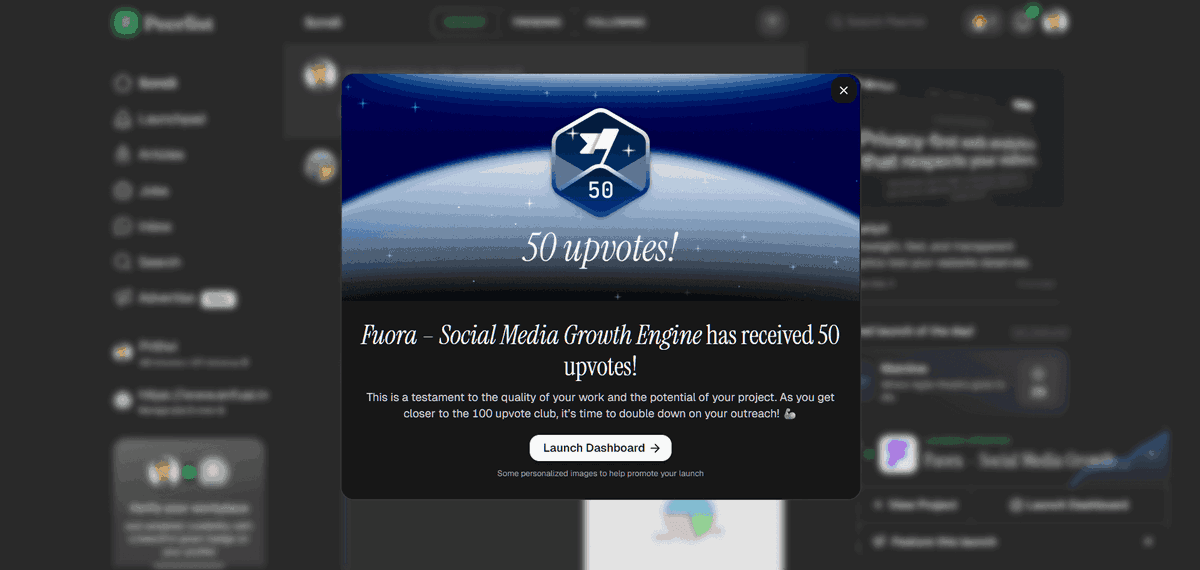
Task: Click the streak icon in the header
Action: (984, 22)
